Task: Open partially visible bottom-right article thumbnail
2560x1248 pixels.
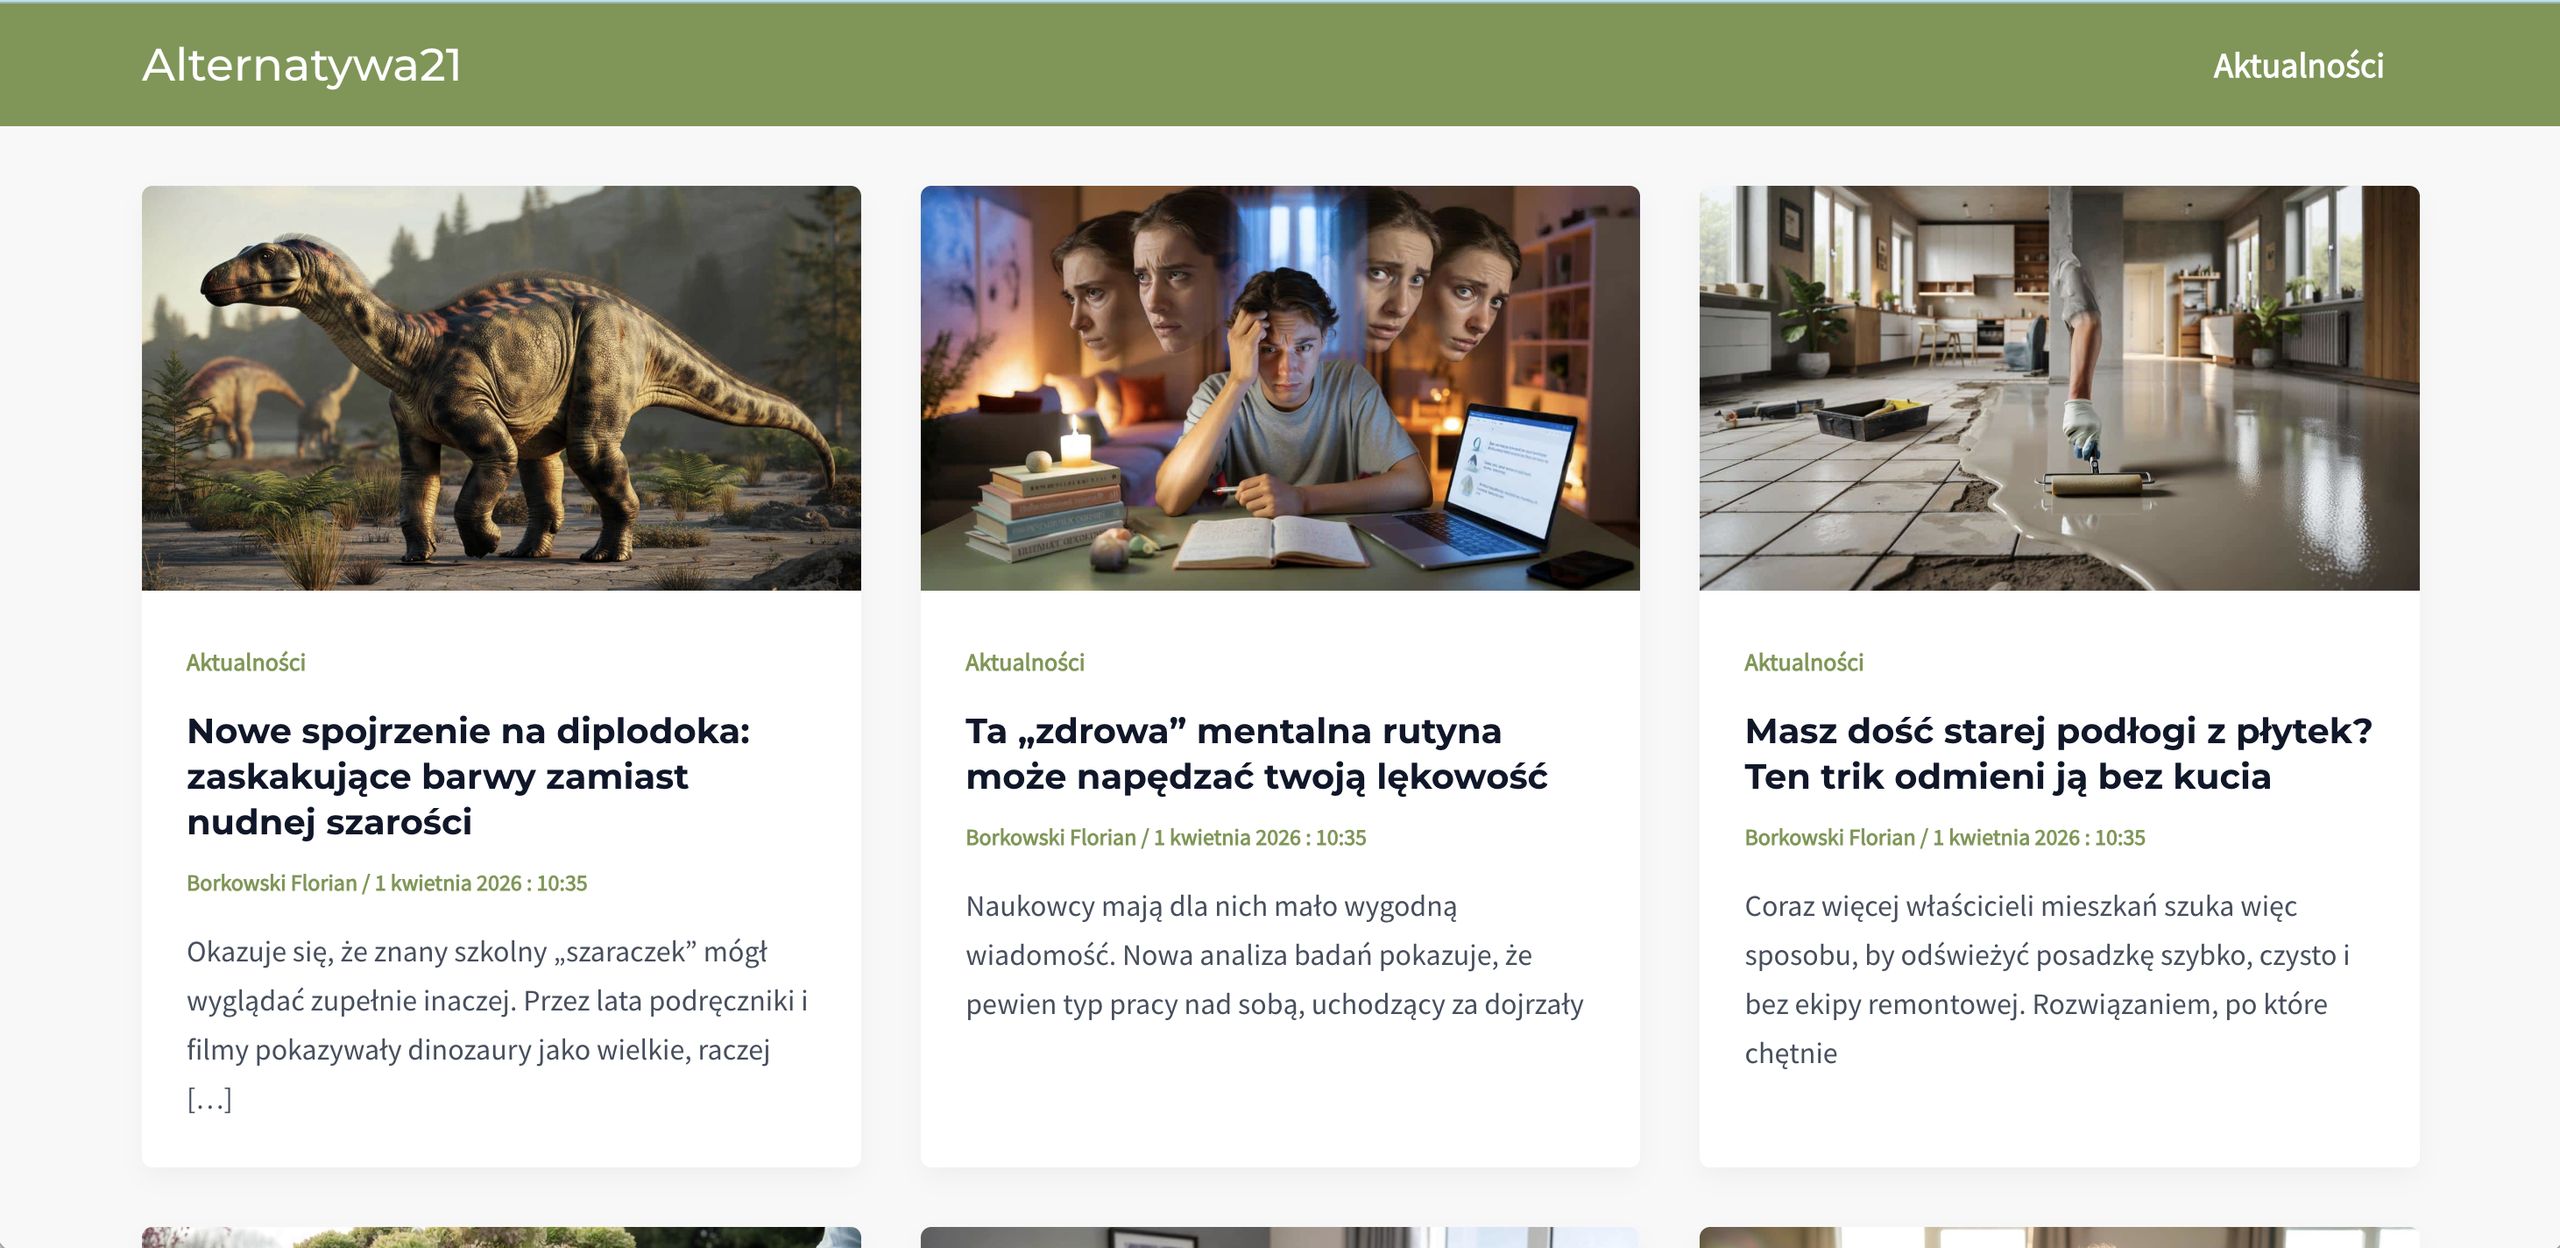Action: (x=2058, y=1237)
